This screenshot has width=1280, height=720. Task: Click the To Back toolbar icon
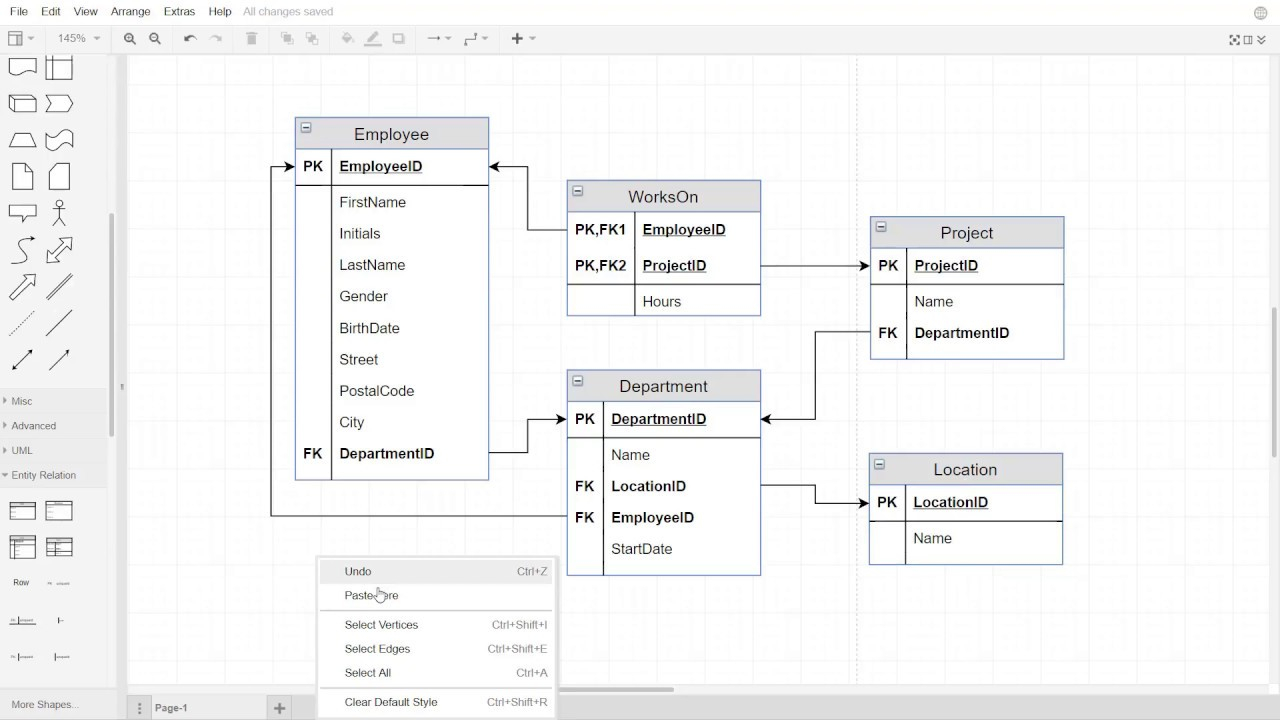[312, 39]
